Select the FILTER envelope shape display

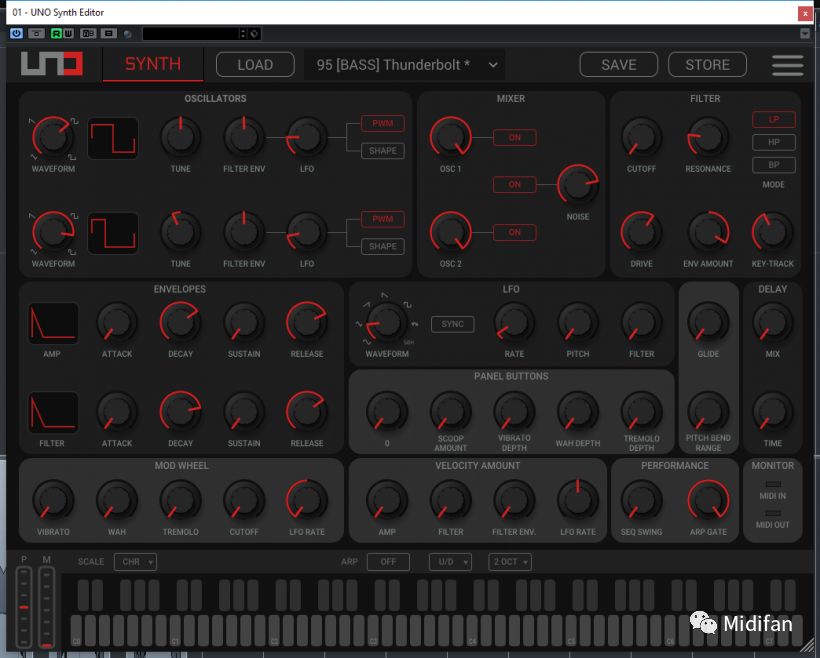pyautogui.click(x=52, y=412)
